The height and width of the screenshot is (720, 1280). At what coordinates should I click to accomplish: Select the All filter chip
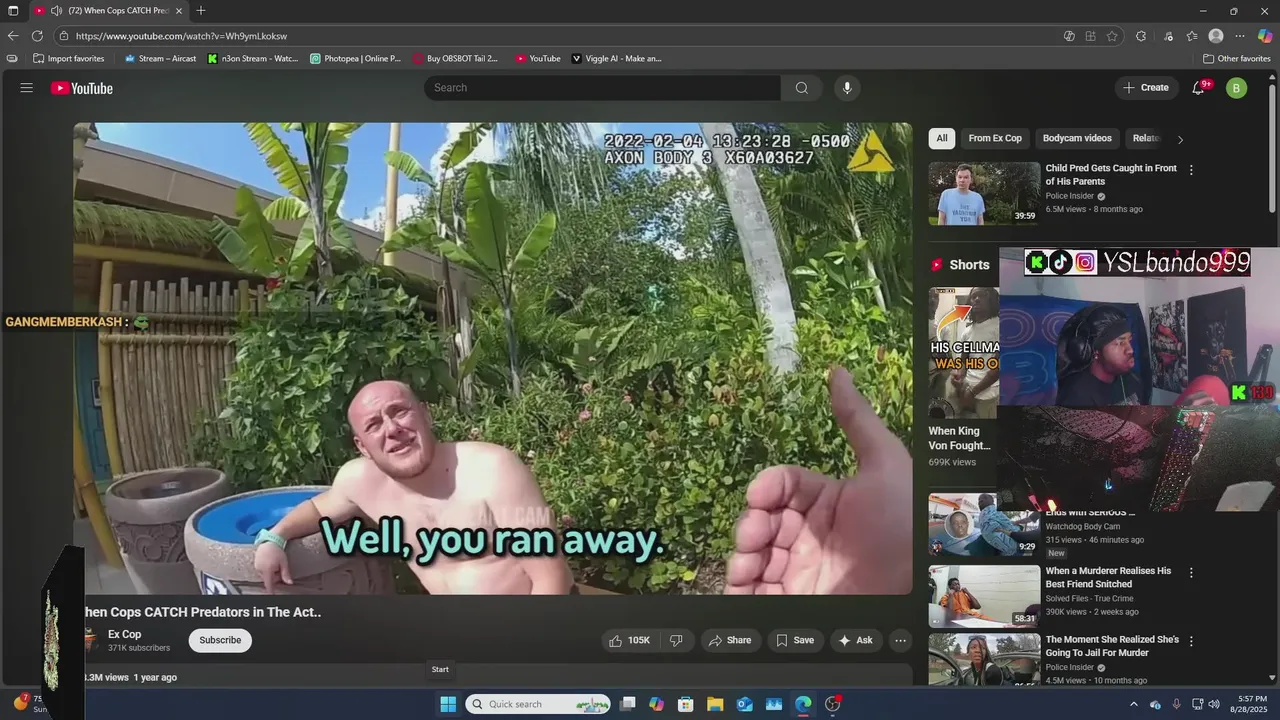[x=942, y=138]
